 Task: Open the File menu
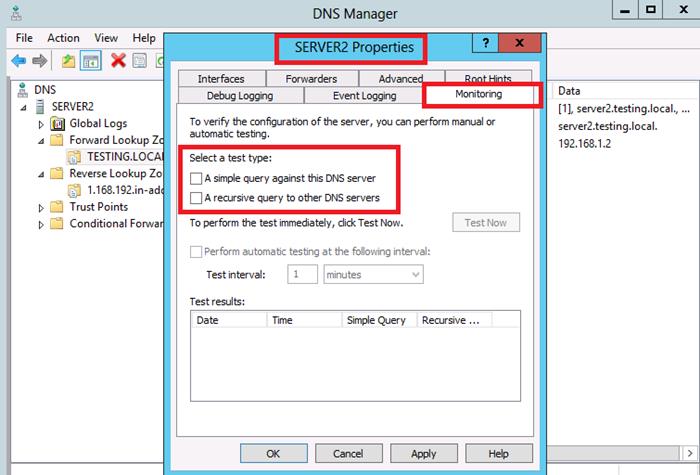(24, 38)
